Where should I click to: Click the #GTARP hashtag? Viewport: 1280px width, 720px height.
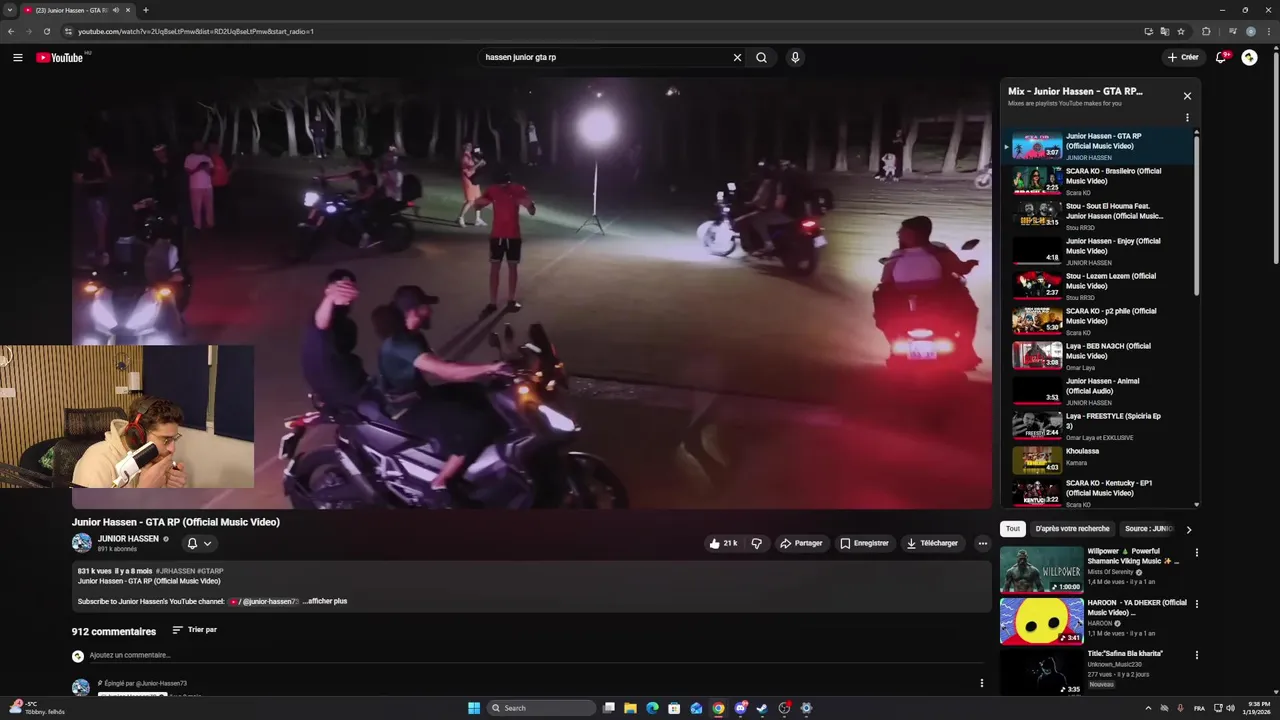(x=210, y=571)
